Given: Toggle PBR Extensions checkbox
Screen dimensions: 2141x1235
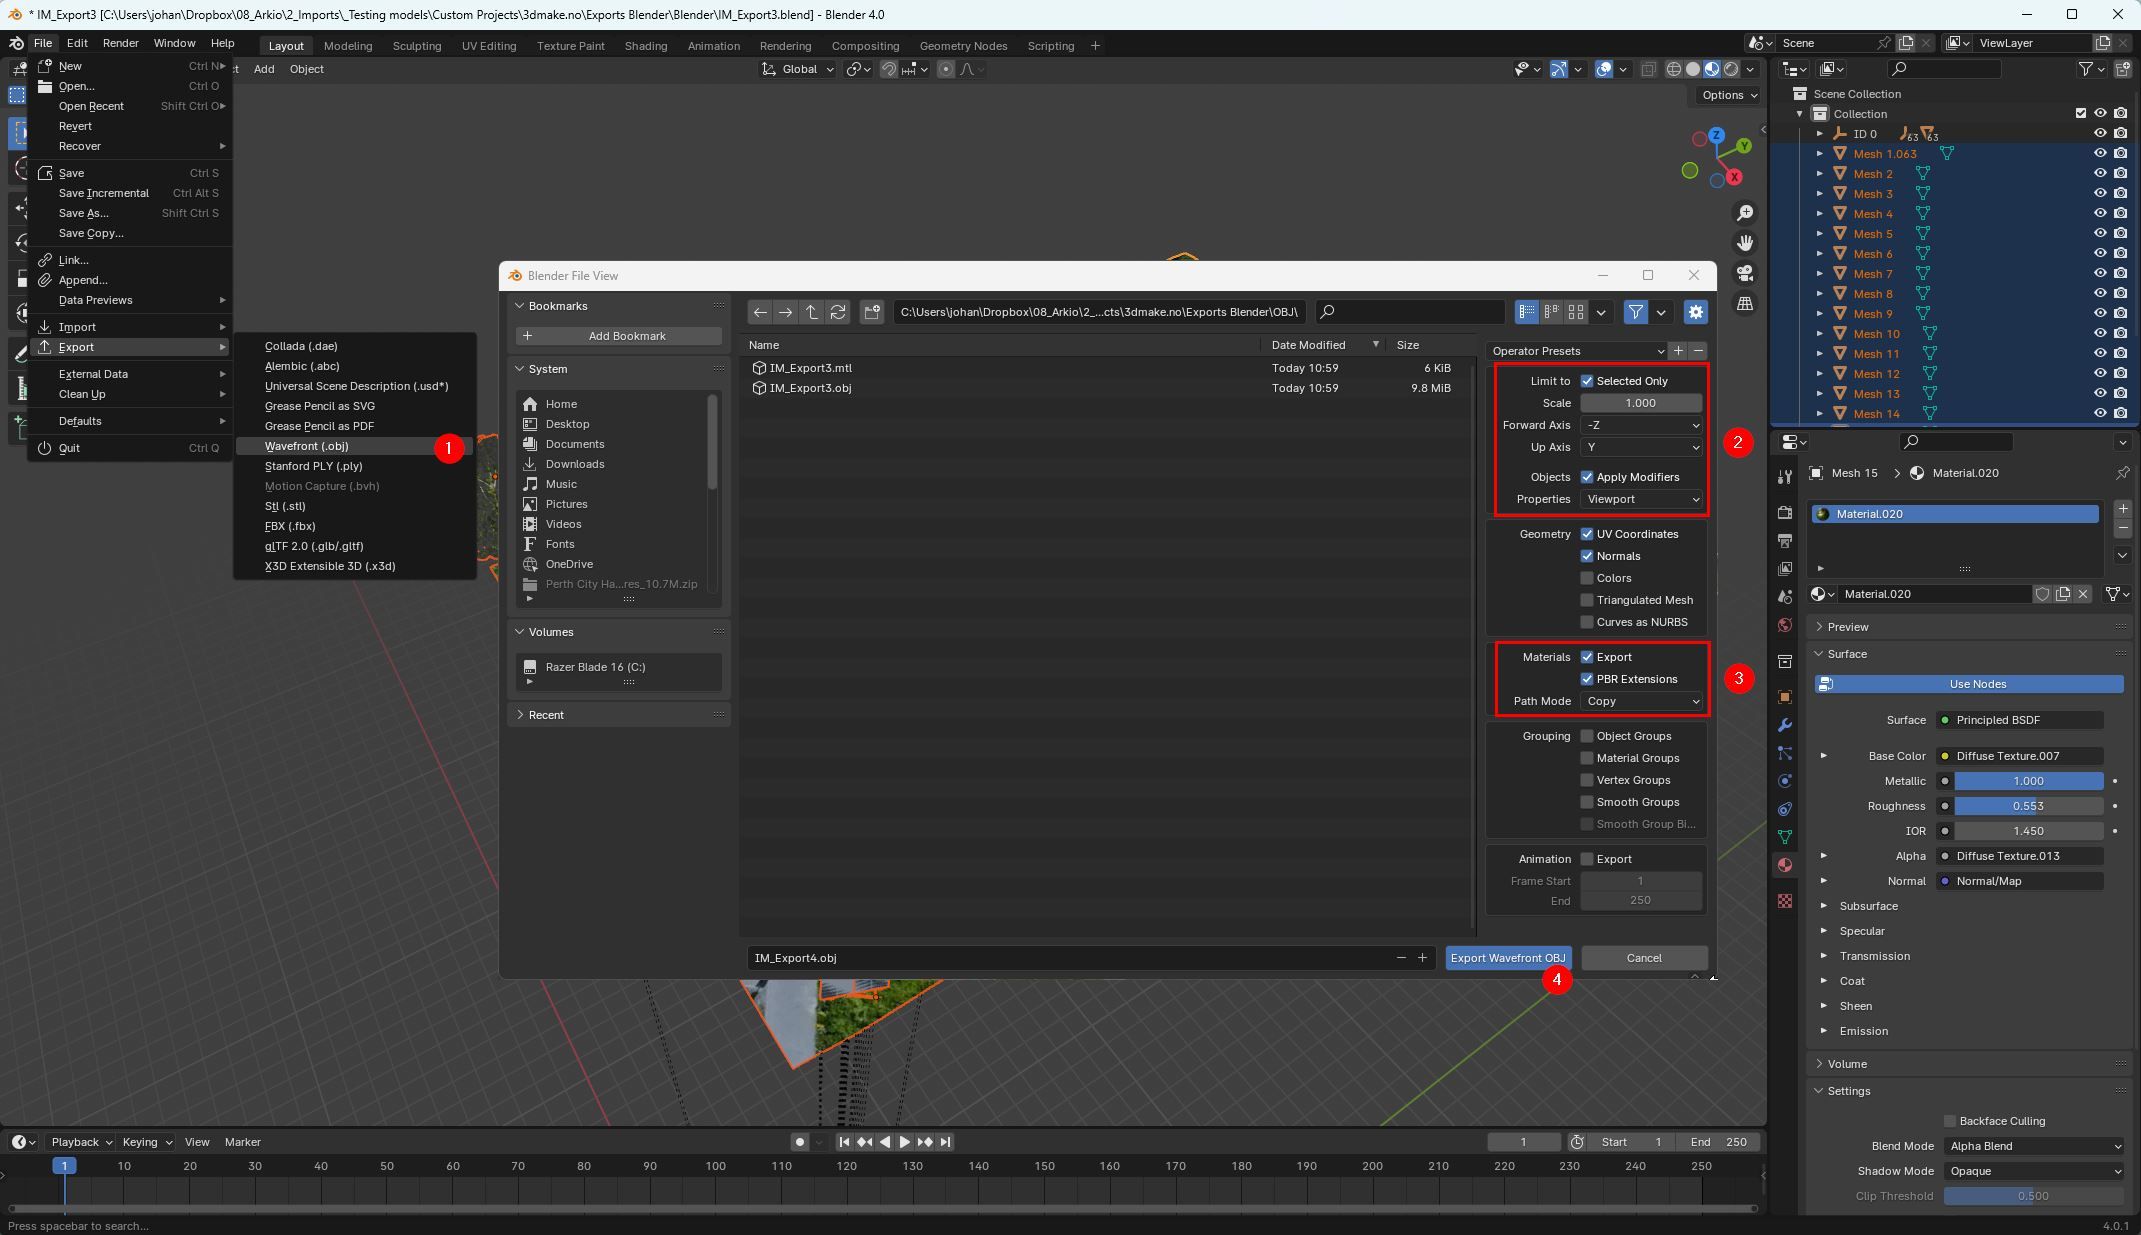Looking at the screenshot, I should [1587, 679].
